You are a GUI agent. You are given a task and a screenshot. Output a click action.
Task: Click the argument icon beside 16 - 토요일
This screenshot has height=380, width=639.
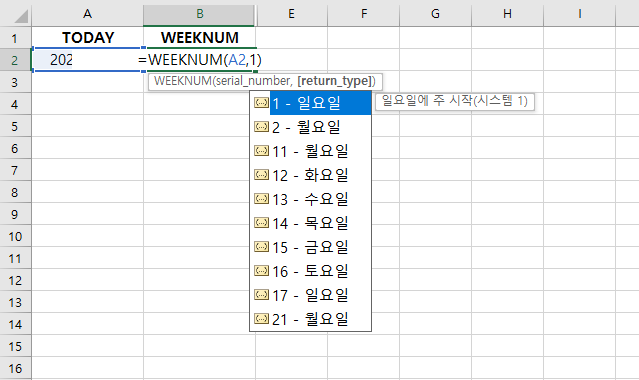pyautogui.click(x=261, y=270)
